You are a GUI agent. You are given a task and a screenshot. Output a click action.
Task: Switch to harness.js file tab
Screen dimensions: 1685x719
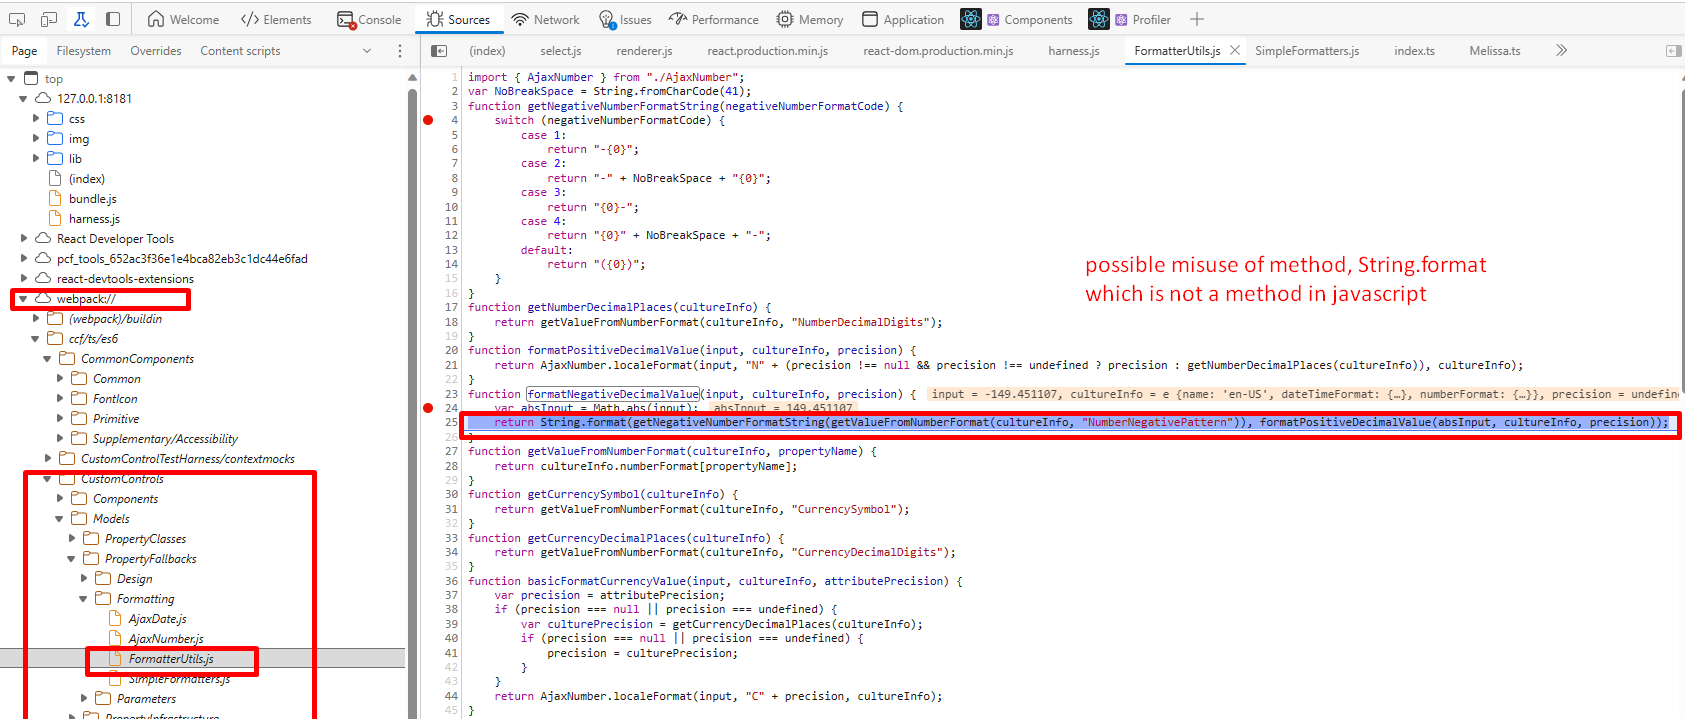(x=1074, y=51)
